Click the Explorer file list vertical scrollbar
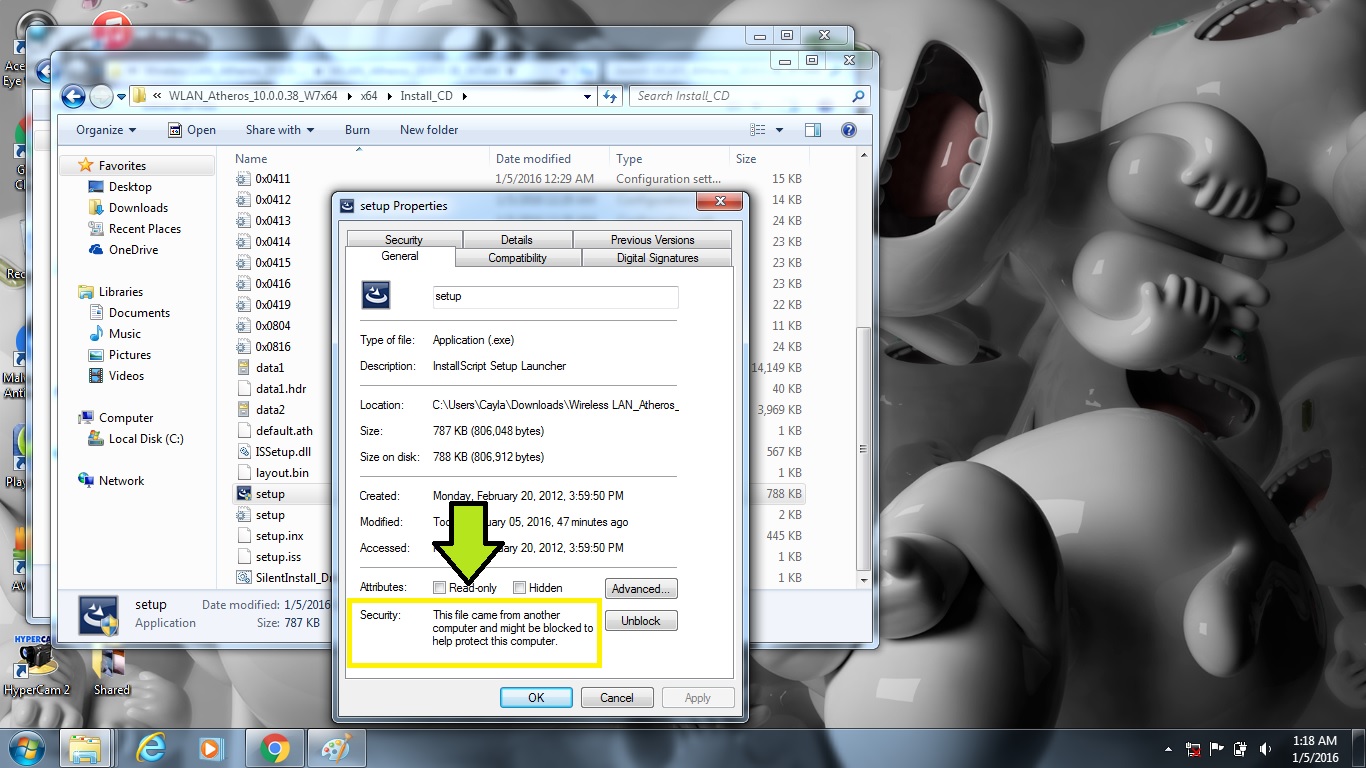1366x768 pixels. (x=865, y=368)
